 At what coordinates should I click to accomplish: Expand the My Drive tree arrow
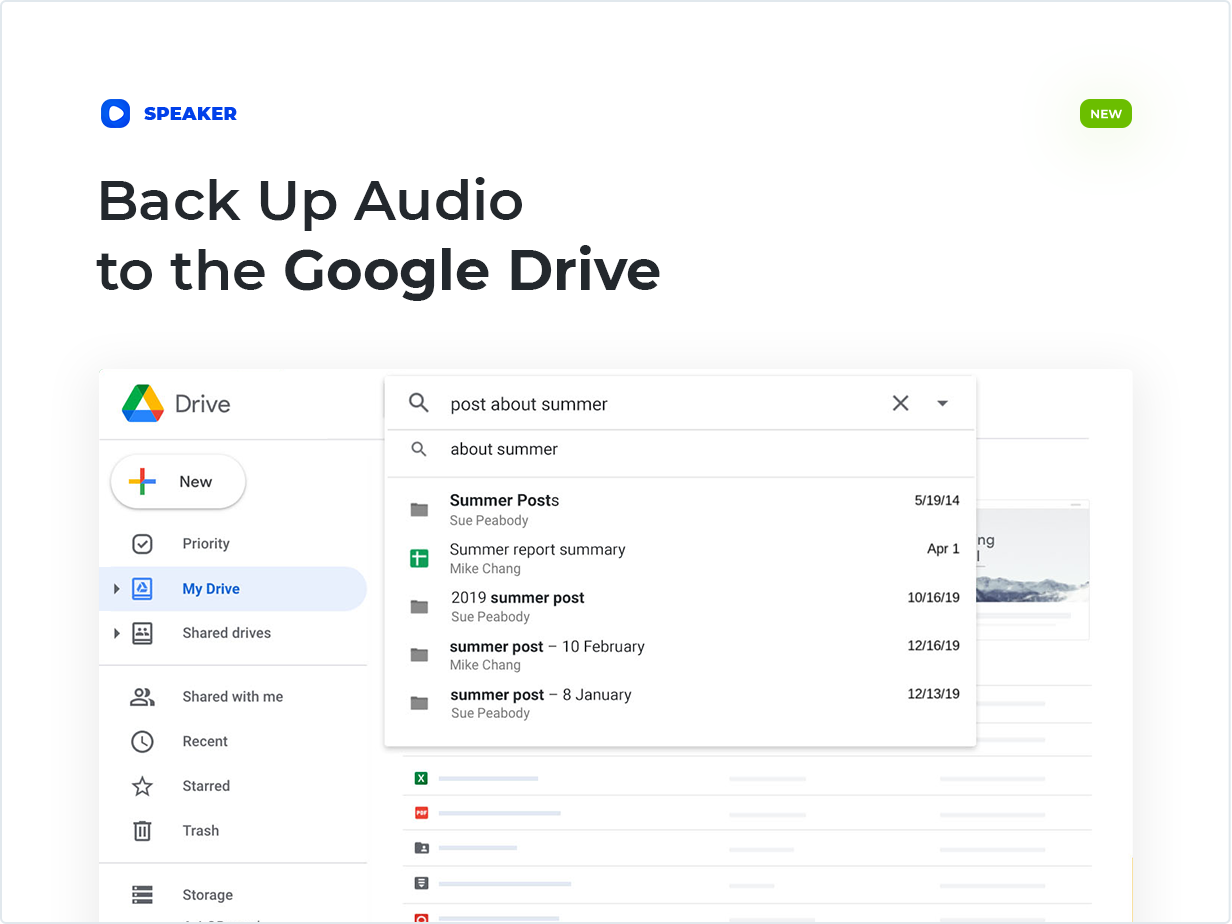coord(116,589)
